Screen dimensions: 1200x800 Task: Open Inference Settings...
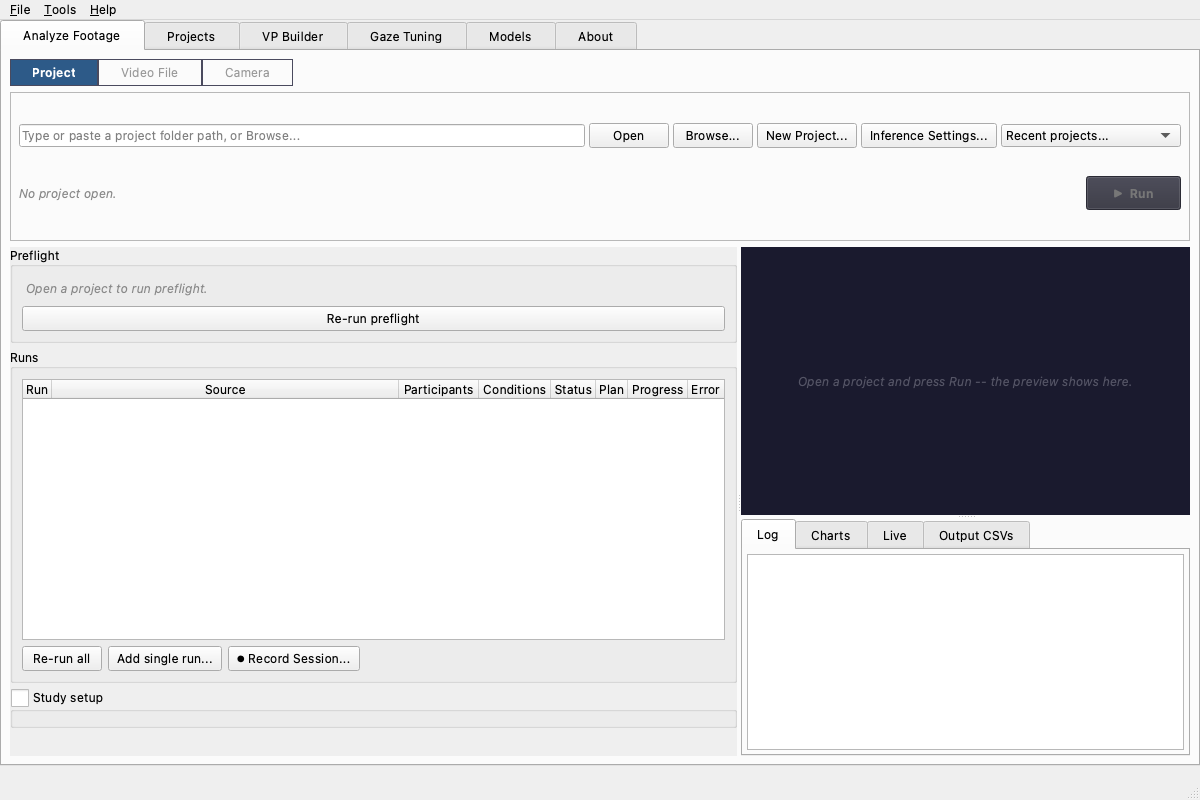pyautogui.click(x=928, y=135)
